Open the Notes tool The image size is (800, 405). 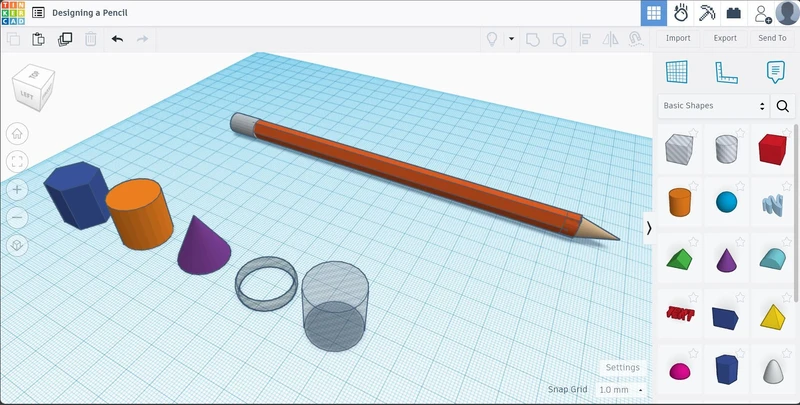tap(776, 72)
